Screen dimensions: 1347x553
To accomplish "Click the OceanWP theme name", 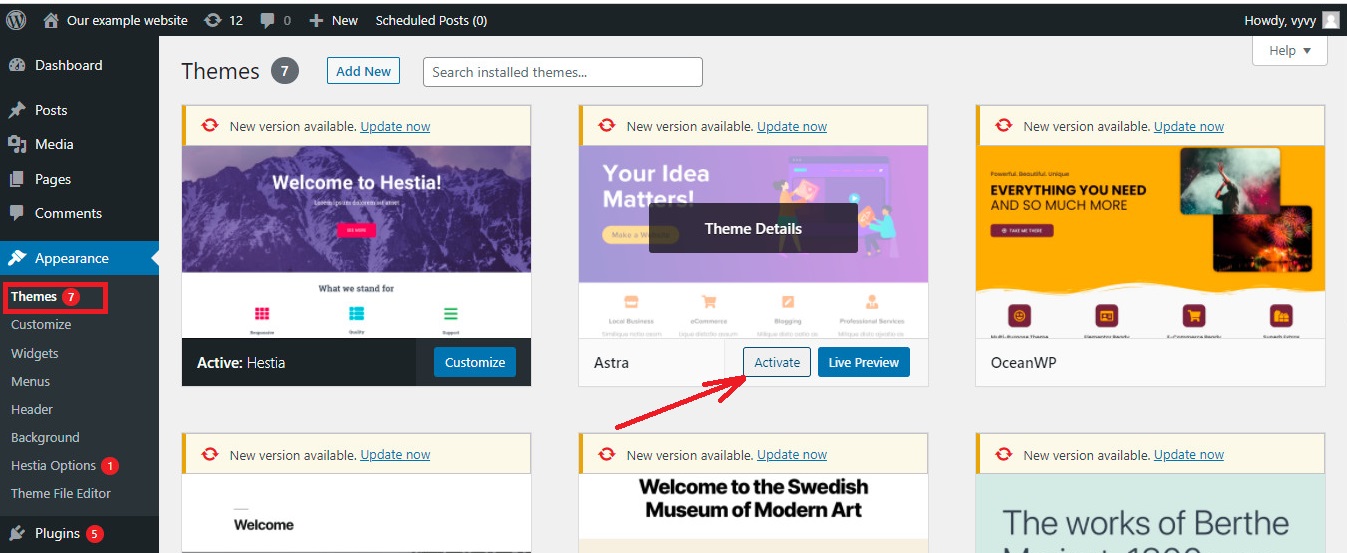I will (x=1024, y=362).
